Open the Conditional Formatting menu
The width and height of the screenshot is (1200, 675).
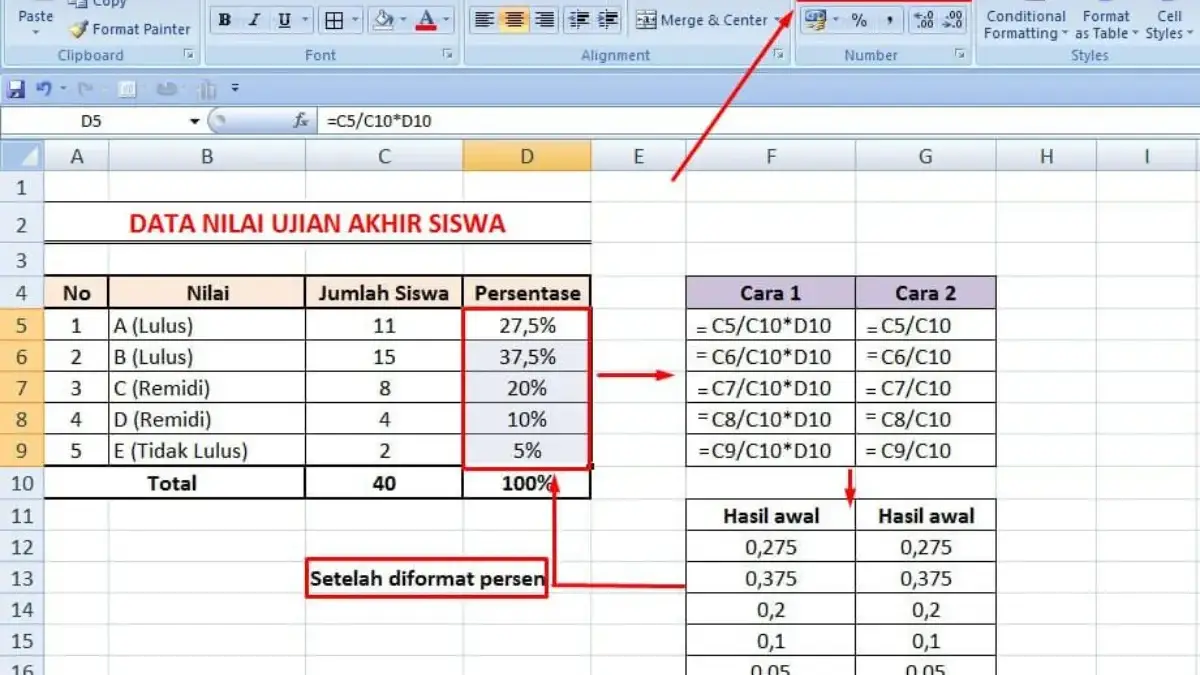coord(1025,25)
